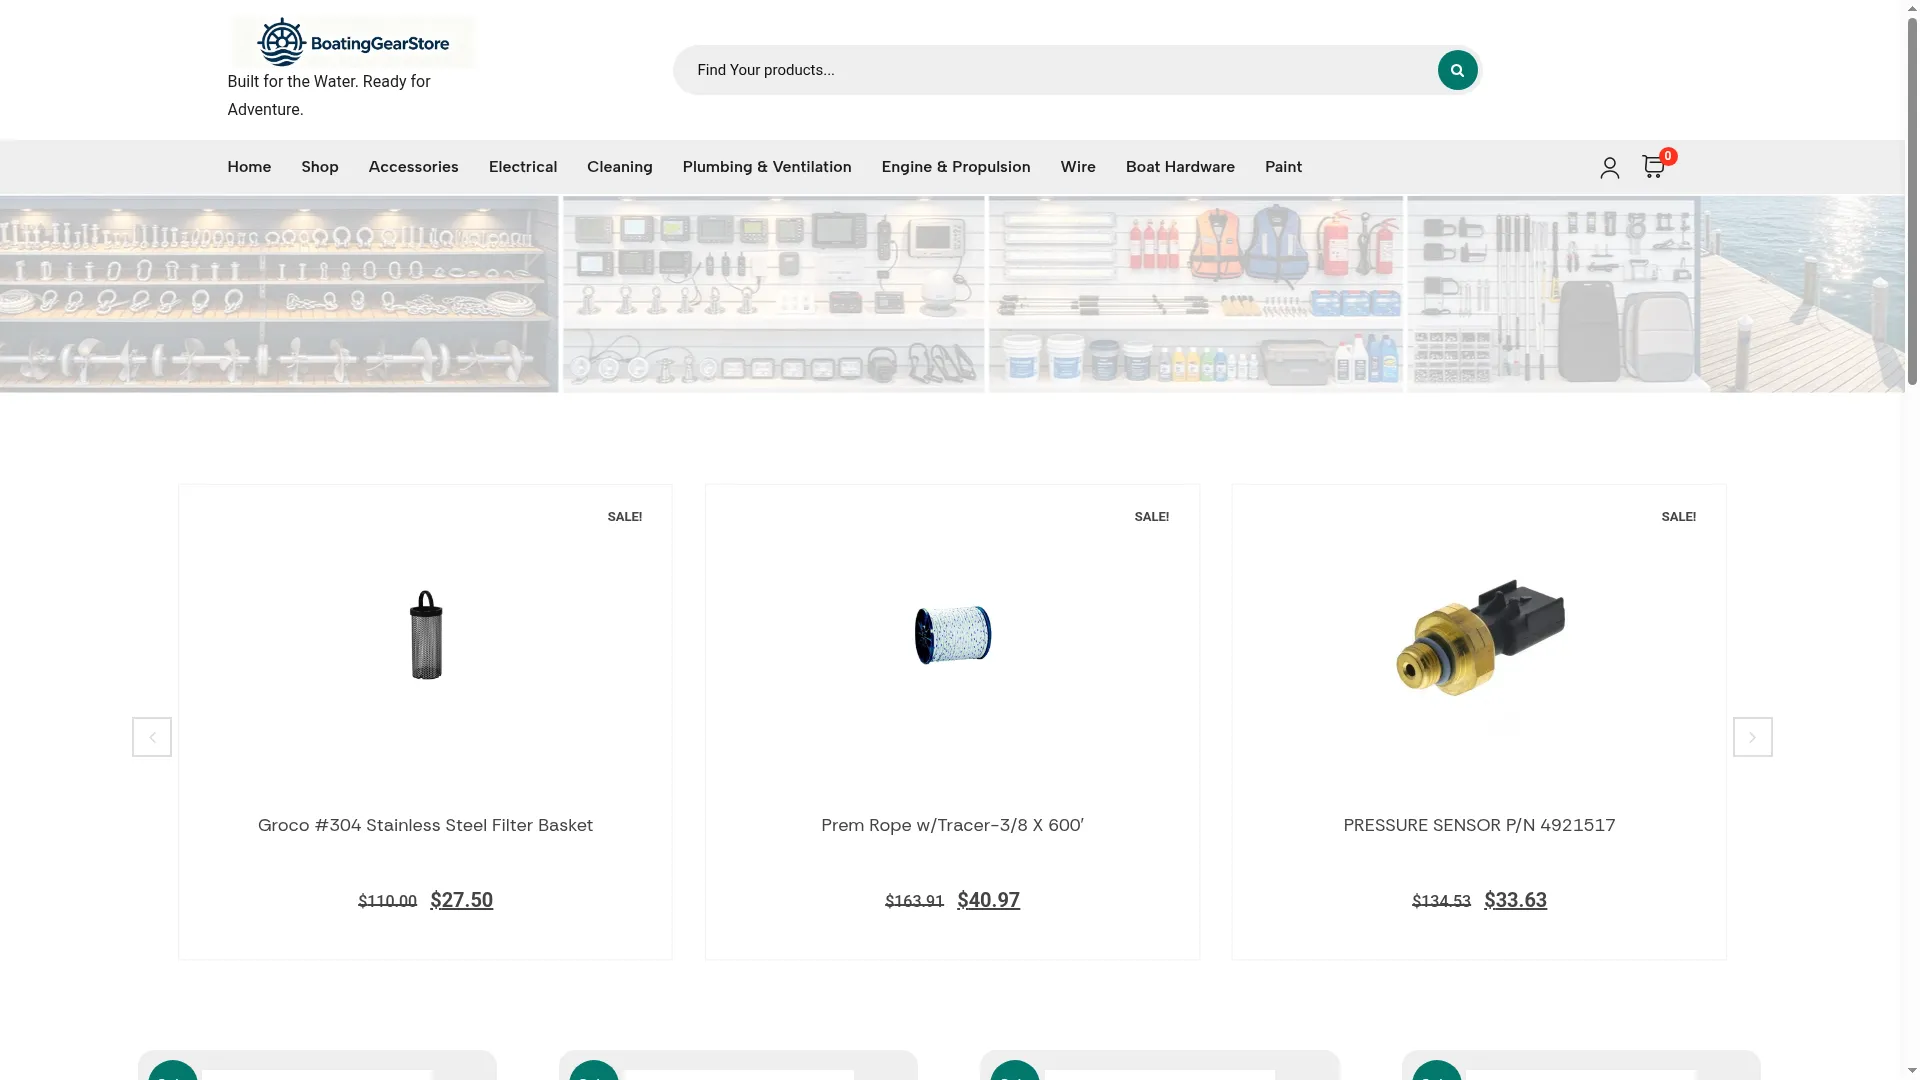Click the crossed-out $110.00 price

[387, 901]
